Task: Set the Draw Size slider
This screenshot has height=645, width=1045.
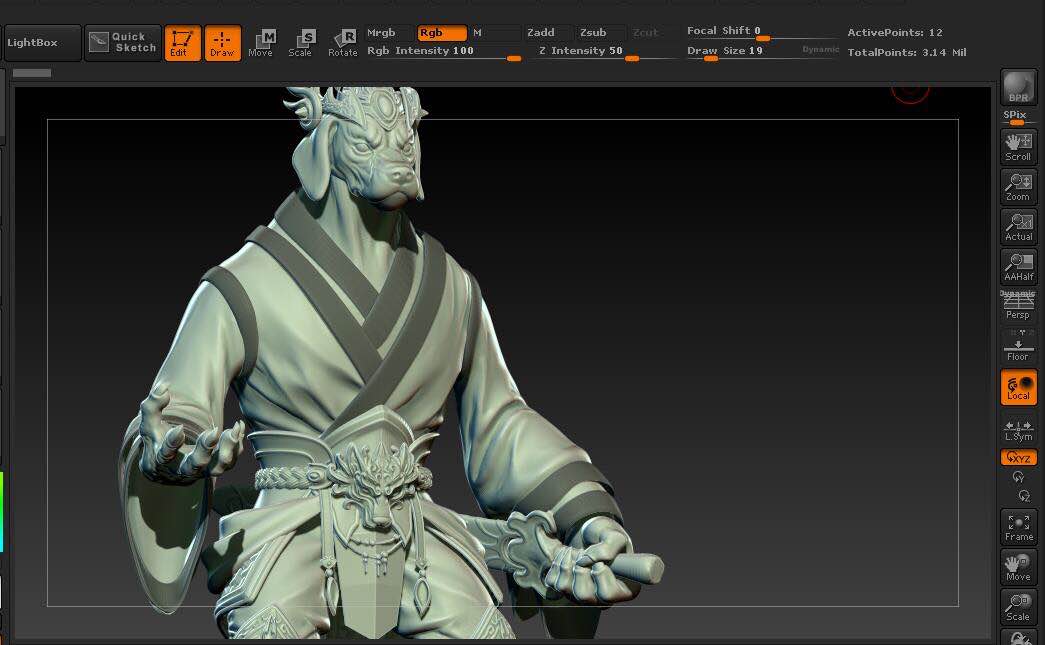Action: pyautogui.click(x=742, y=51)
